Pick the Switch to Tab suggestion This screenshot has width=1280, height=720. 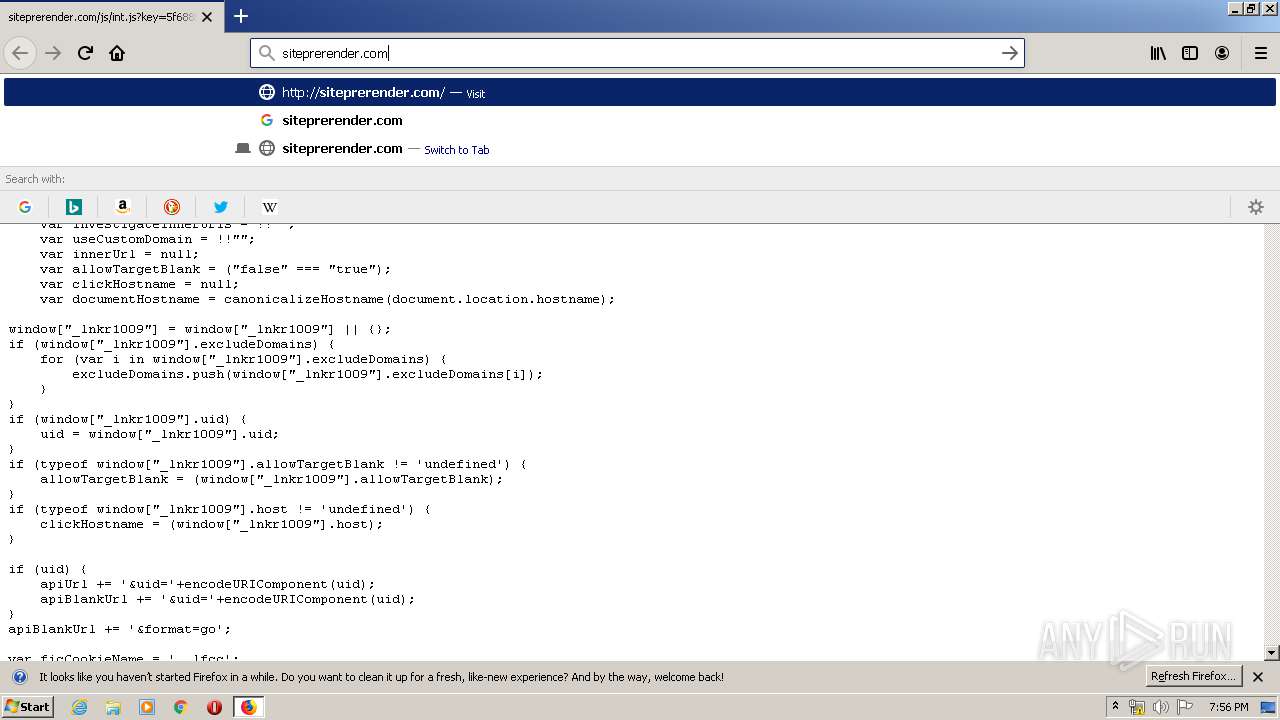(640, 148)
